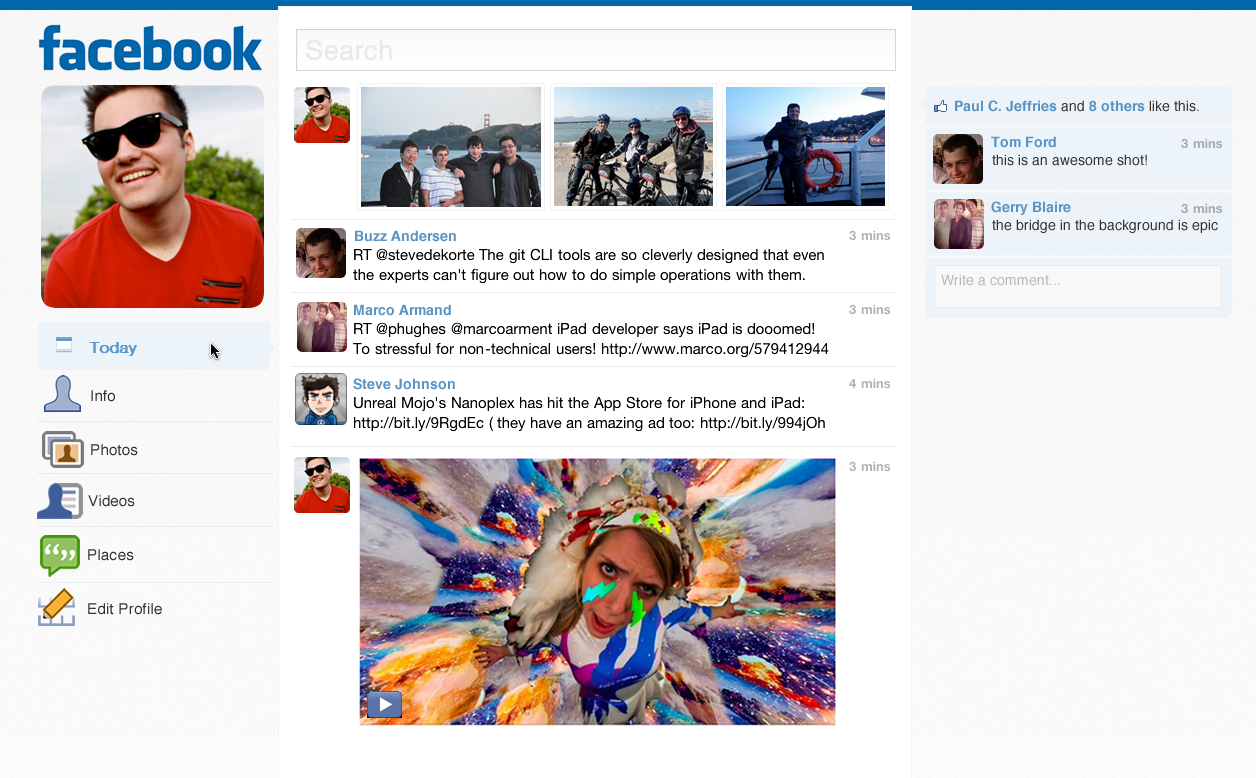Click the Facebook logo
The height and width of the screenshot is (778, 1256).
[150, 48]
